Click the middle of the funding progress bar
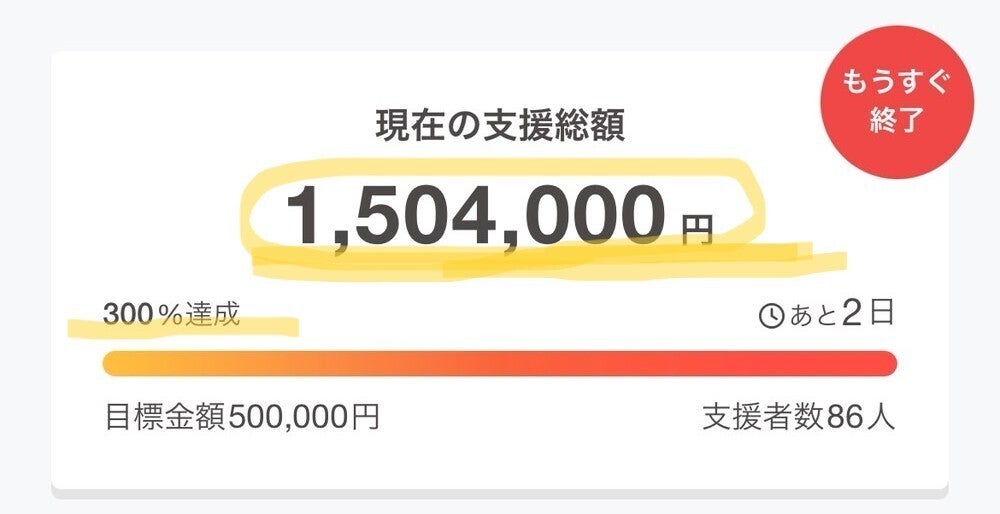The width and height of the screenshot is (1000, 514). [499, 363]
